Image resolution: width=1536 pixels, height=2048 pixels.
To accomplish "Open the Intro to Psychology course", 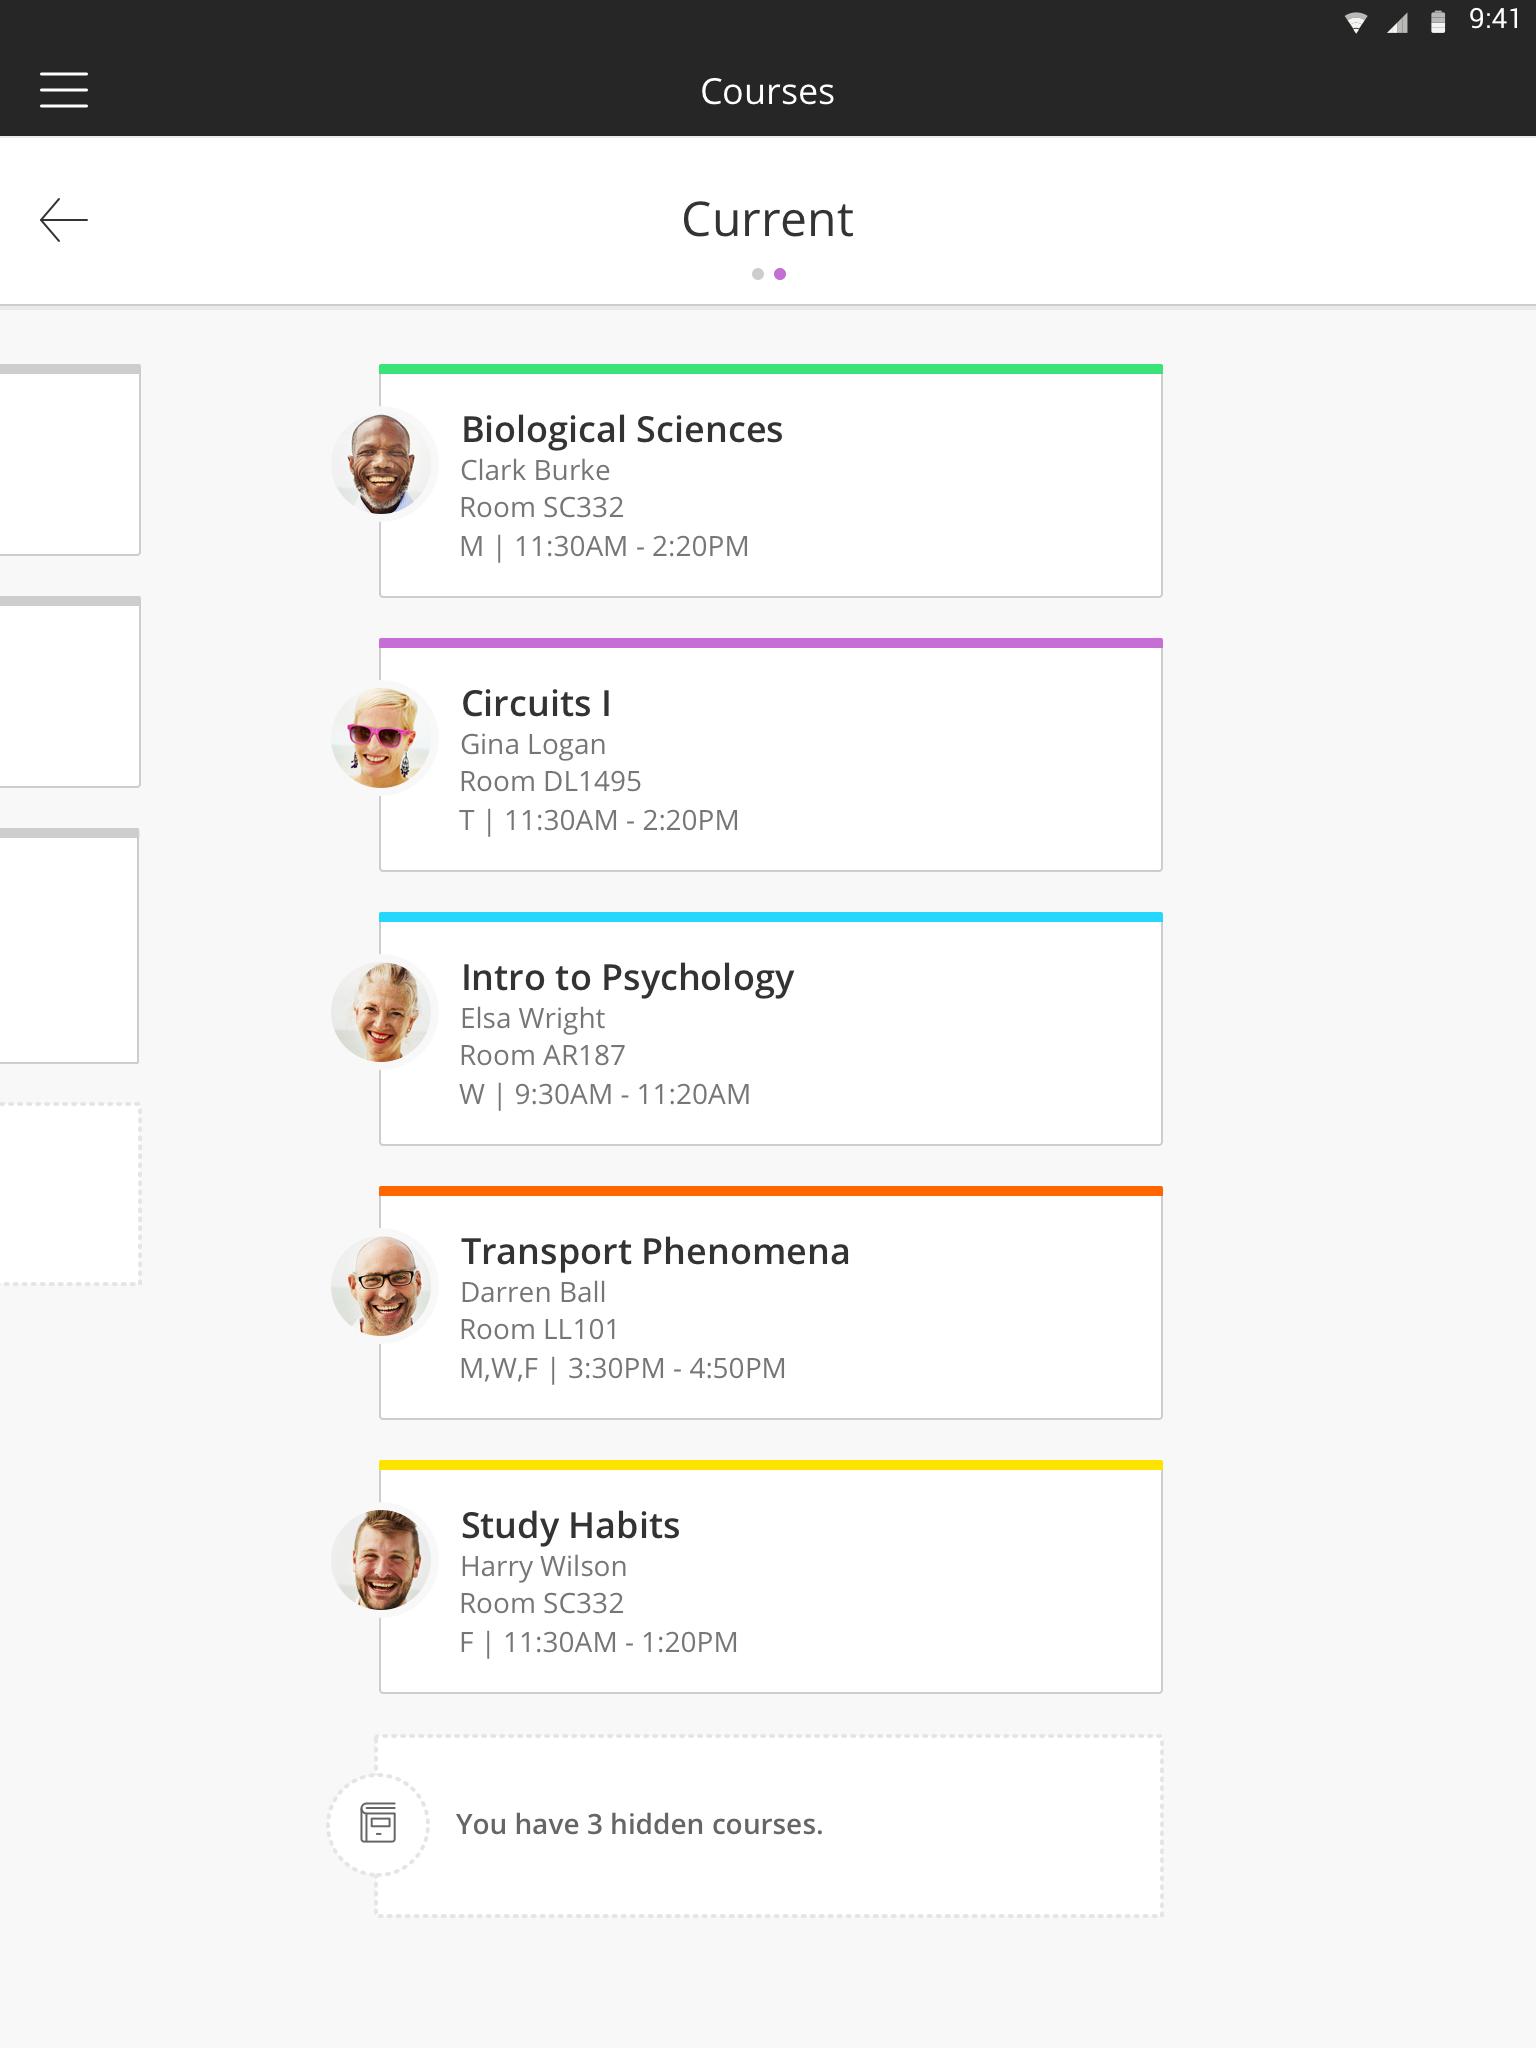I will tap(771, 1029).
